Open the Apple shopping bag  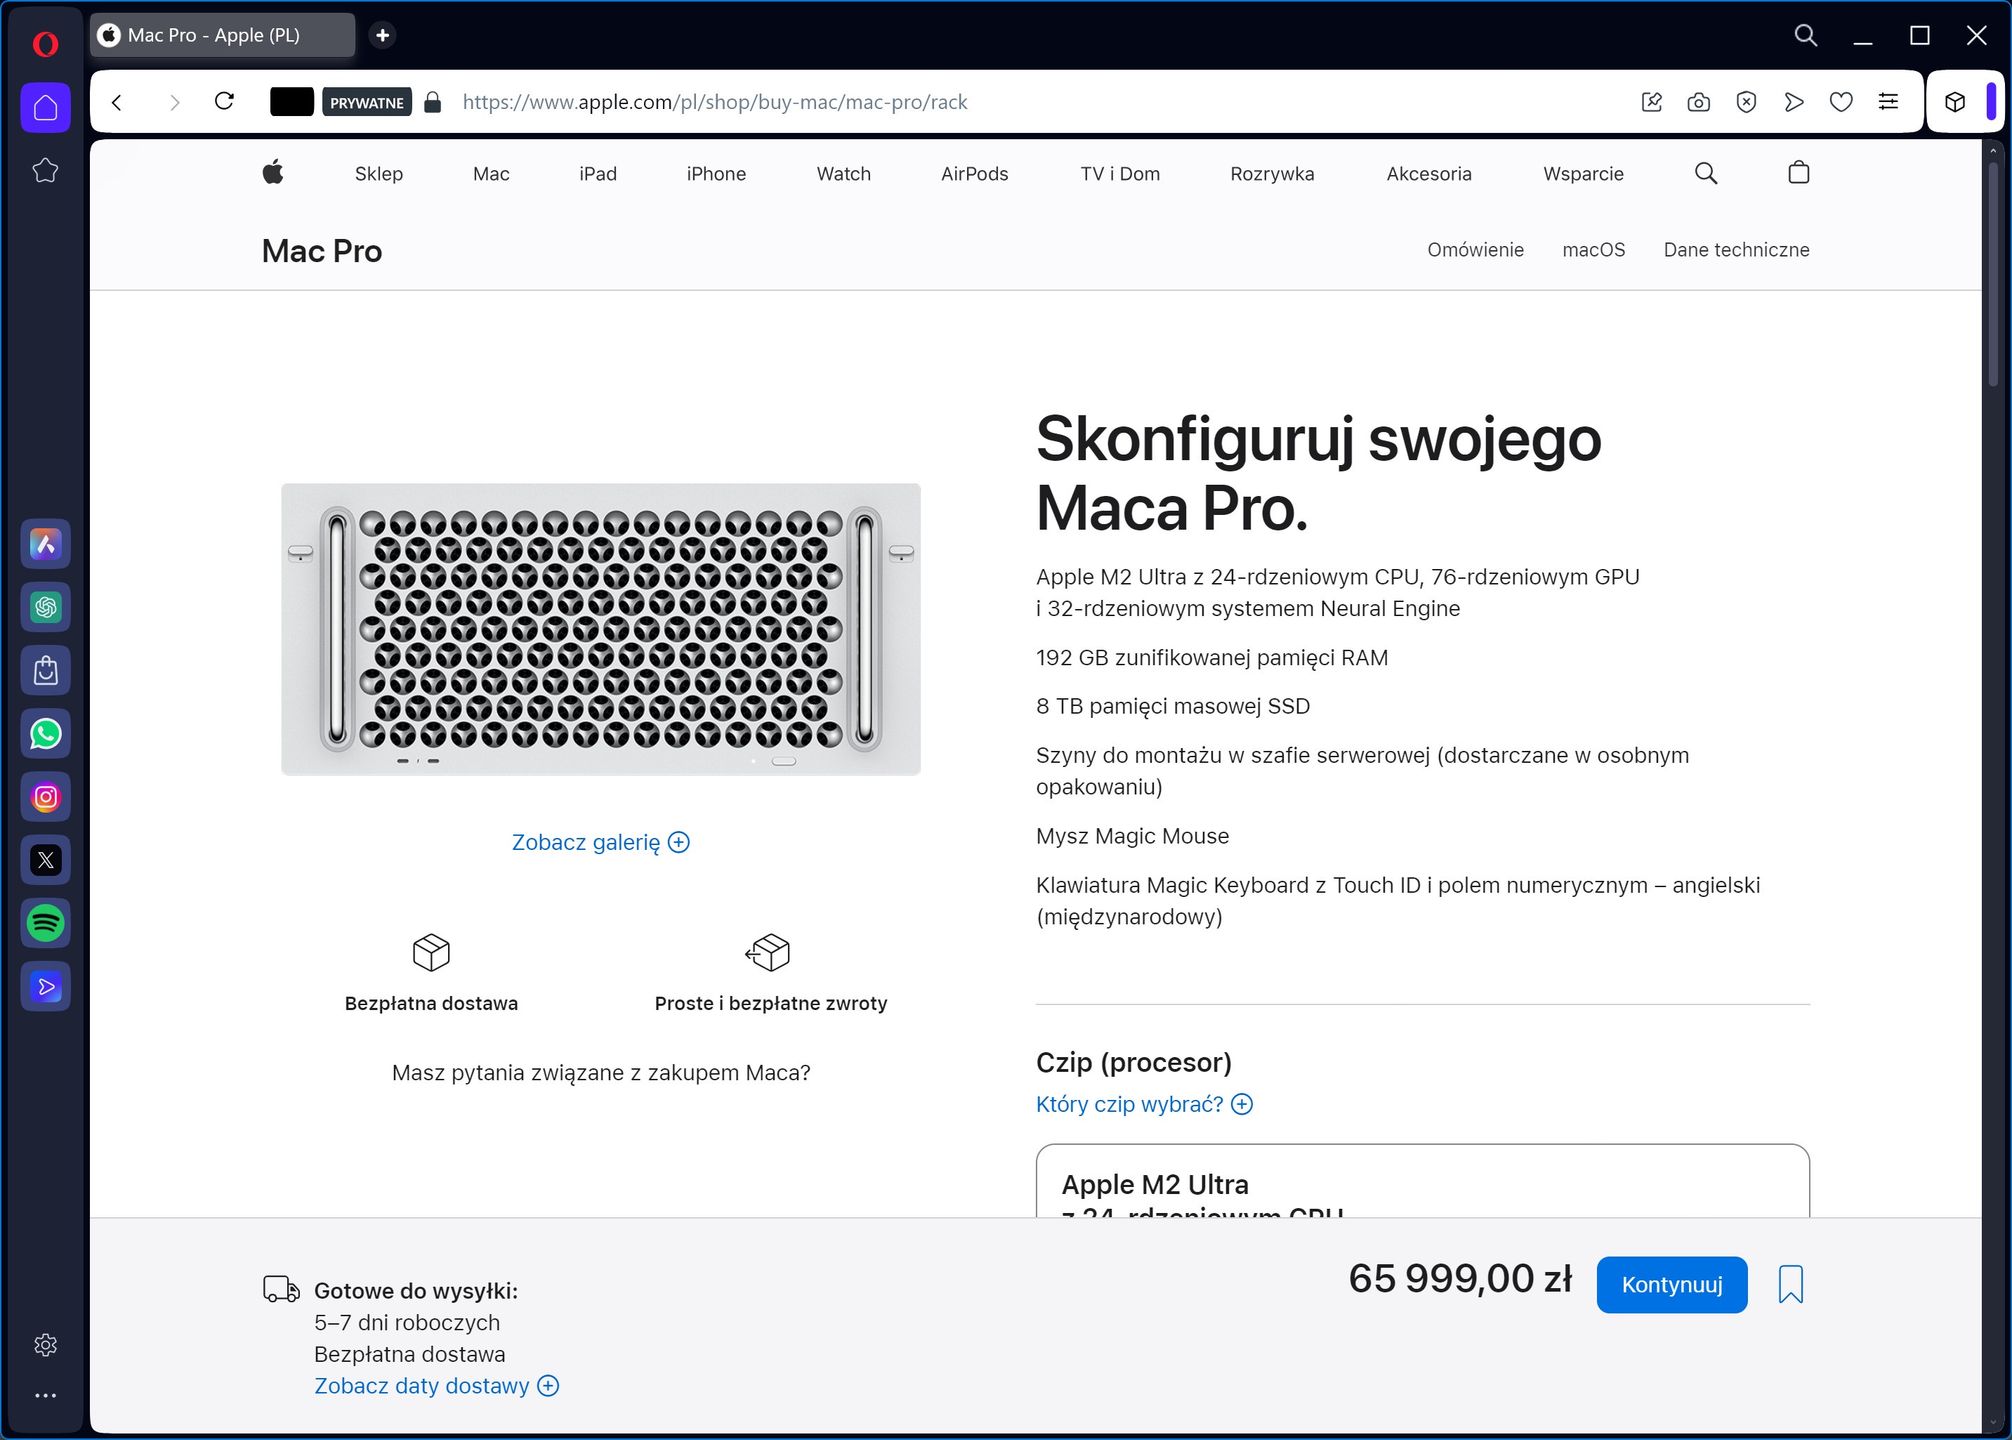click(x=1798, y=173)
